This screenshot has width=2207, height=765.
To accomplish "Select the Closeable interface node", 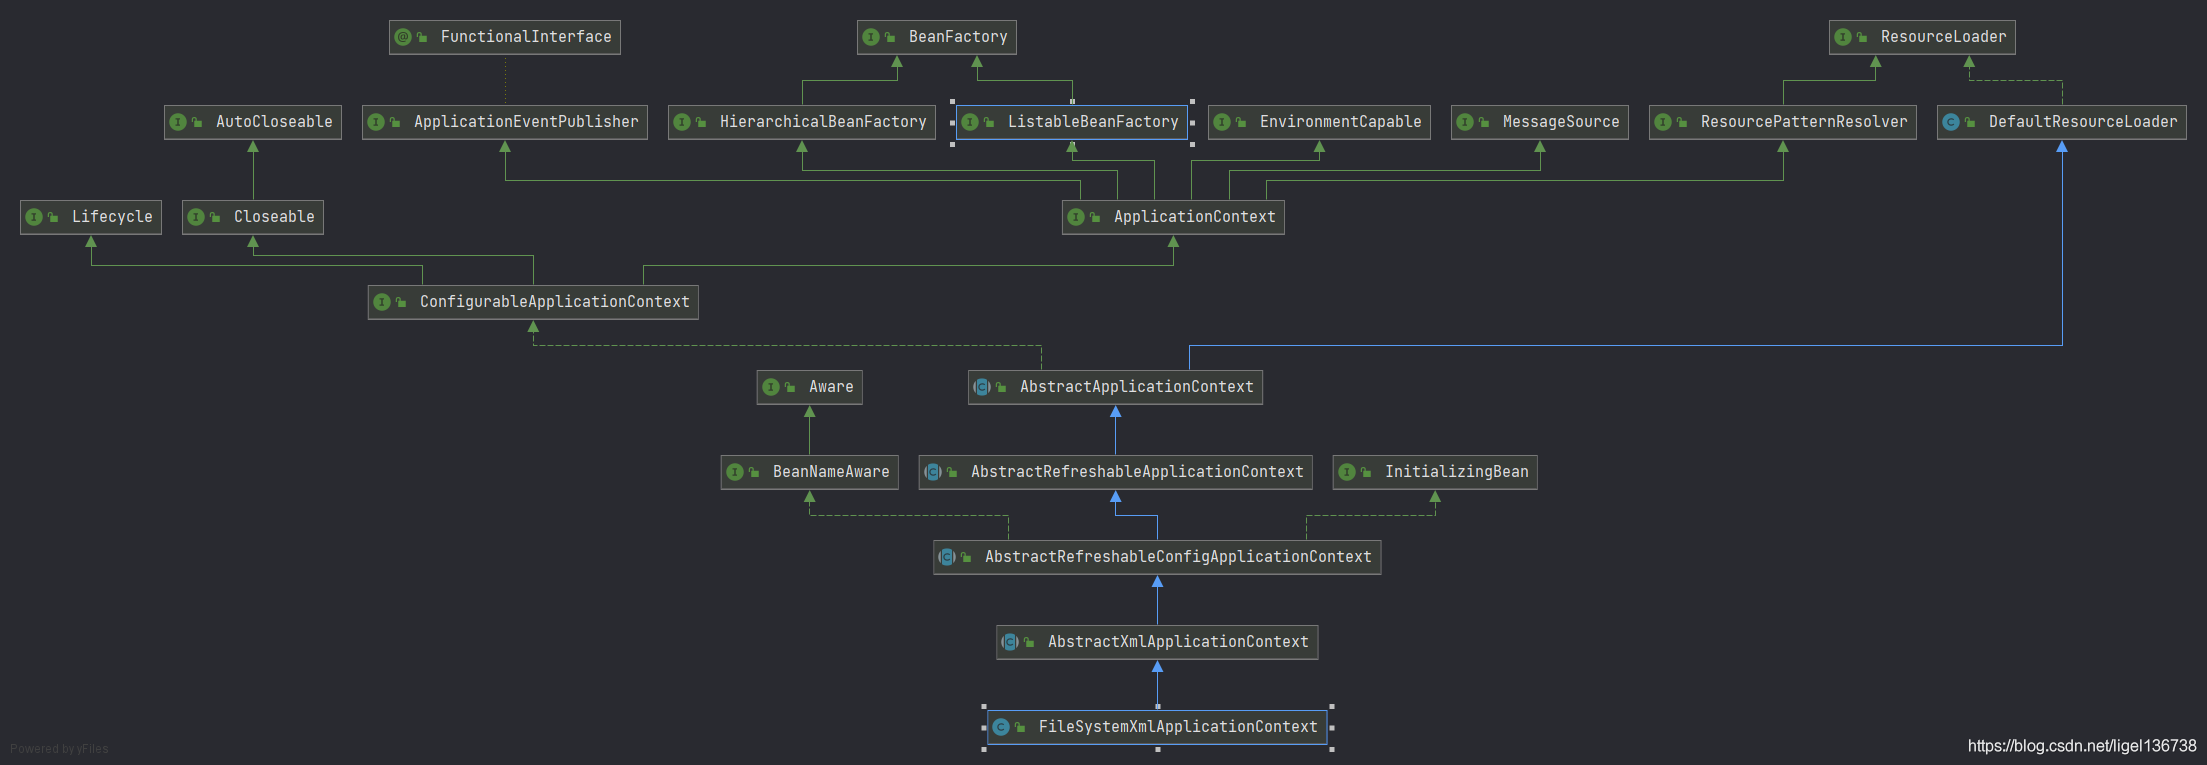I will coord(253,217).
